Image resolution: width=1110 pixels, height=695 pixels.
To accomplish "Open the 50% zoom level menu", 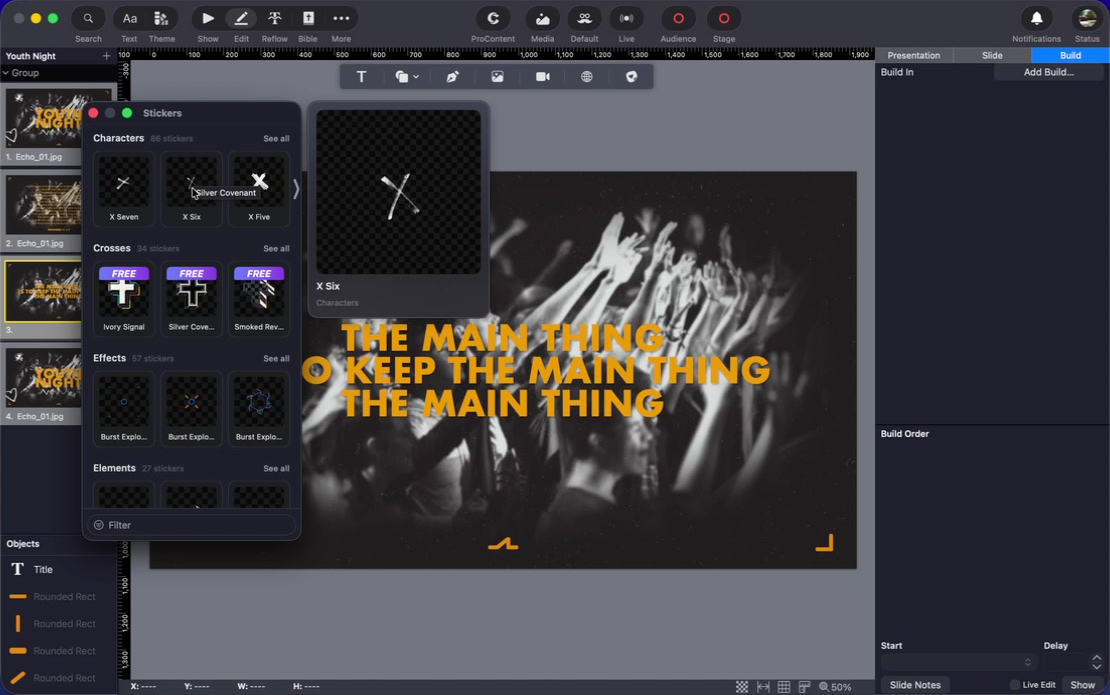I will (x=835, y=687).
